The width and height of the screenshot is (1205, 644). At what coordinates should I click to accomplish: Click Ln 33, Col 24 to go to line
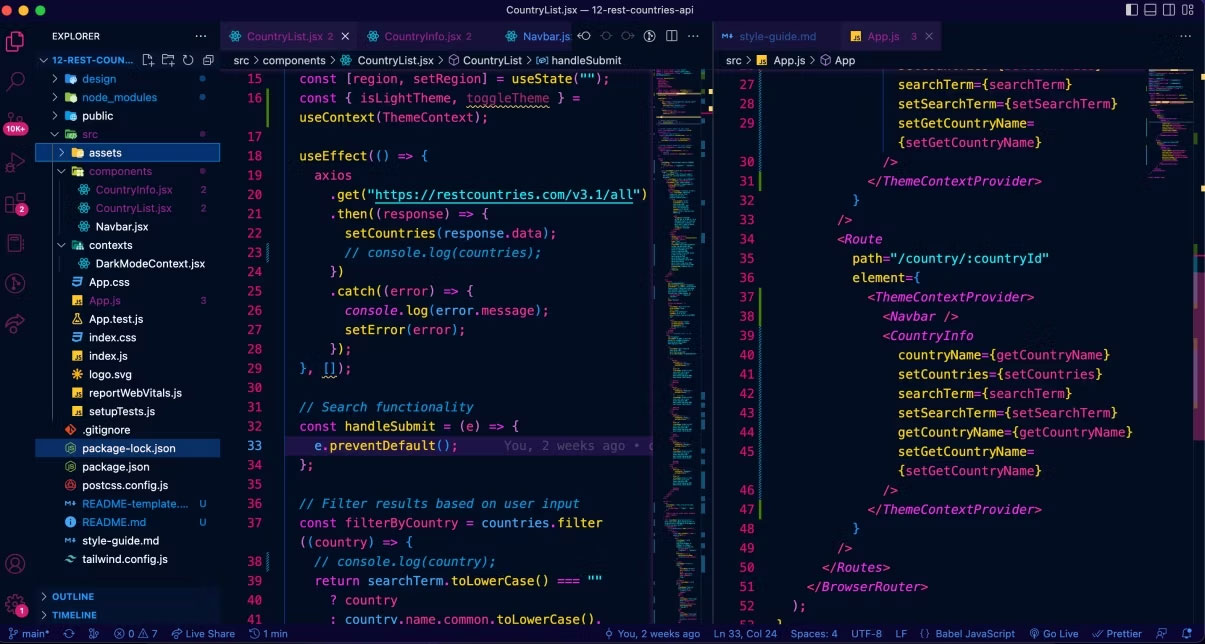[744, 633]
